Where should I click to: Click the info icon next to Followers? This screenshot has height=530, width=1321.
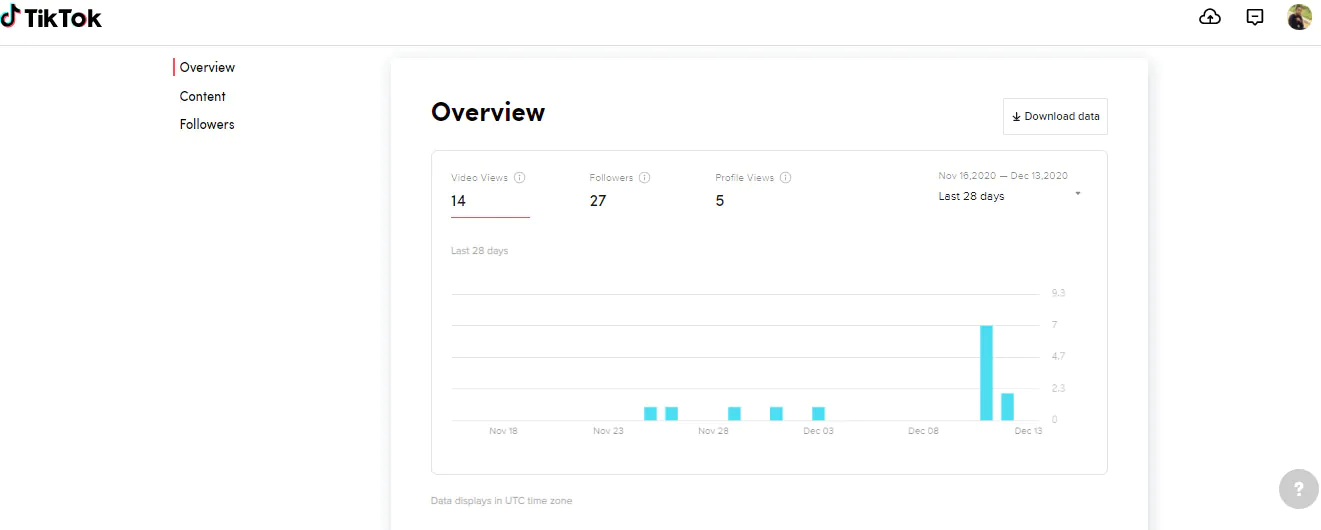pos(645,178)
